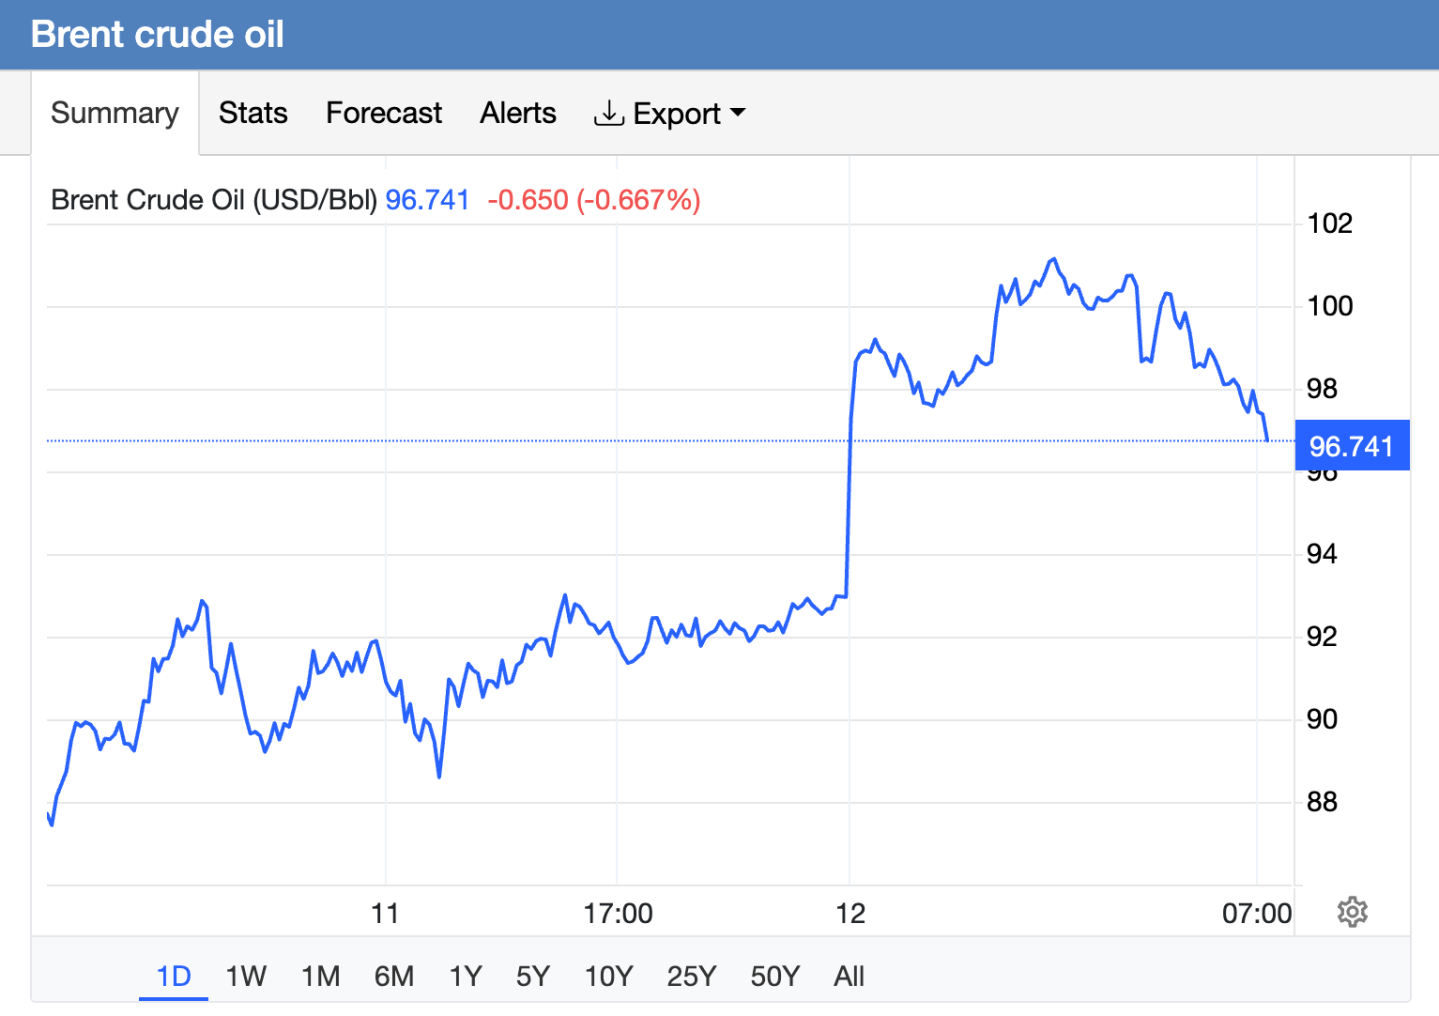The image size is (1439, 1016).
Task: Open the Alerts tab
Action: tap(518, 113)
